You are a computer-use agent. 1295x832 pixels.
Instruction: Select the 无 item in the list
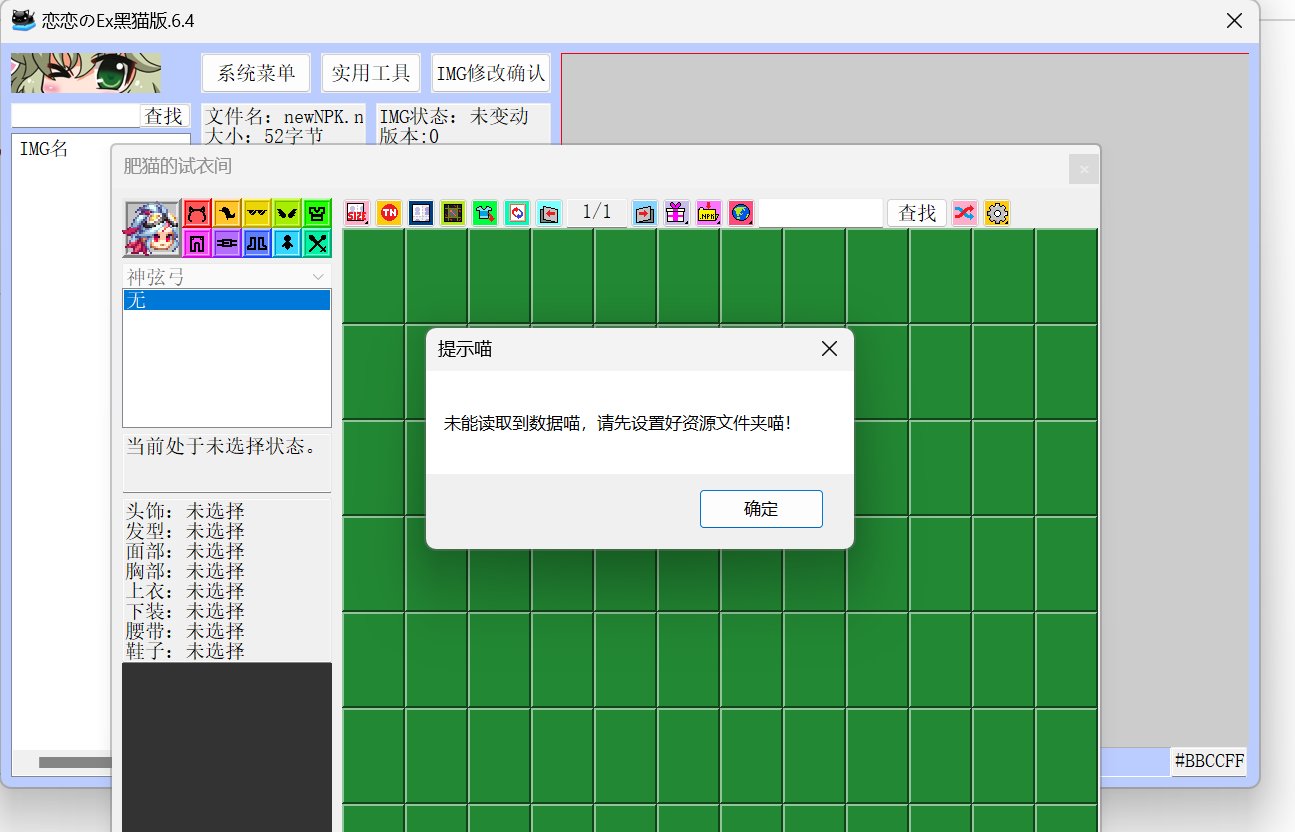[x=227, y=300]
